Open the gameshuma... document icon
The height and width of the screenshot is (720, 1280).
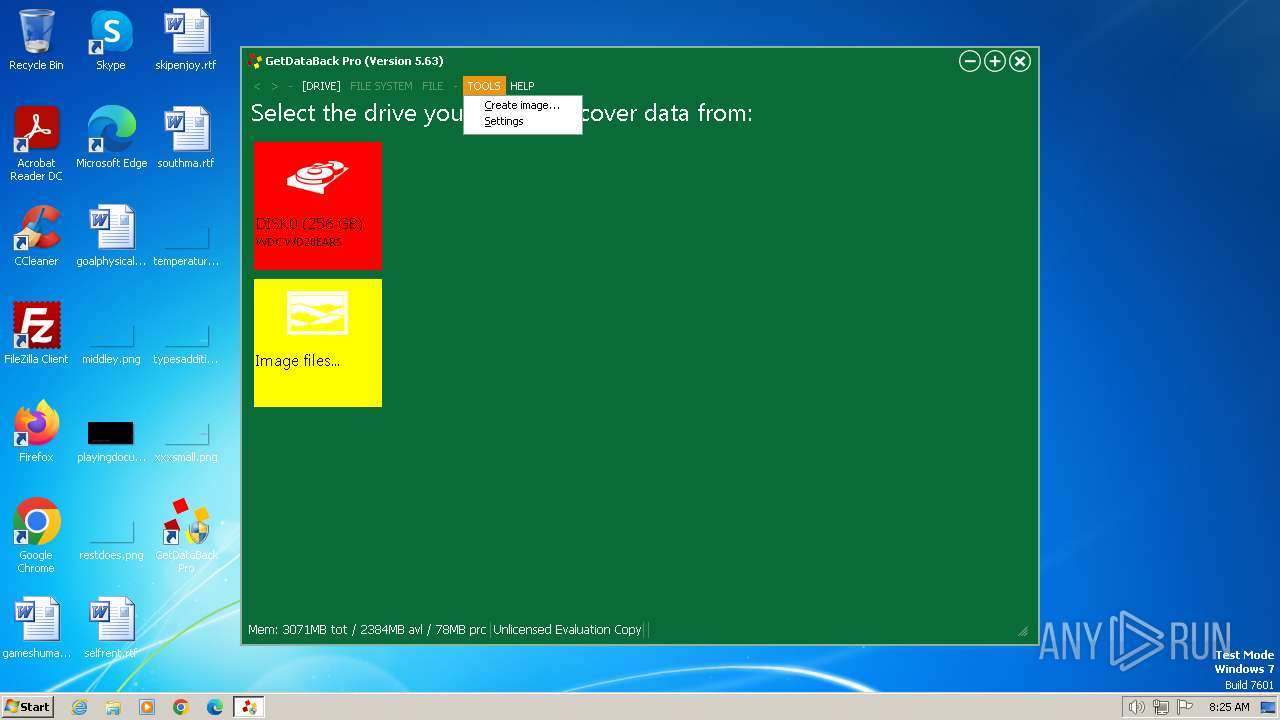pos(36,628)
